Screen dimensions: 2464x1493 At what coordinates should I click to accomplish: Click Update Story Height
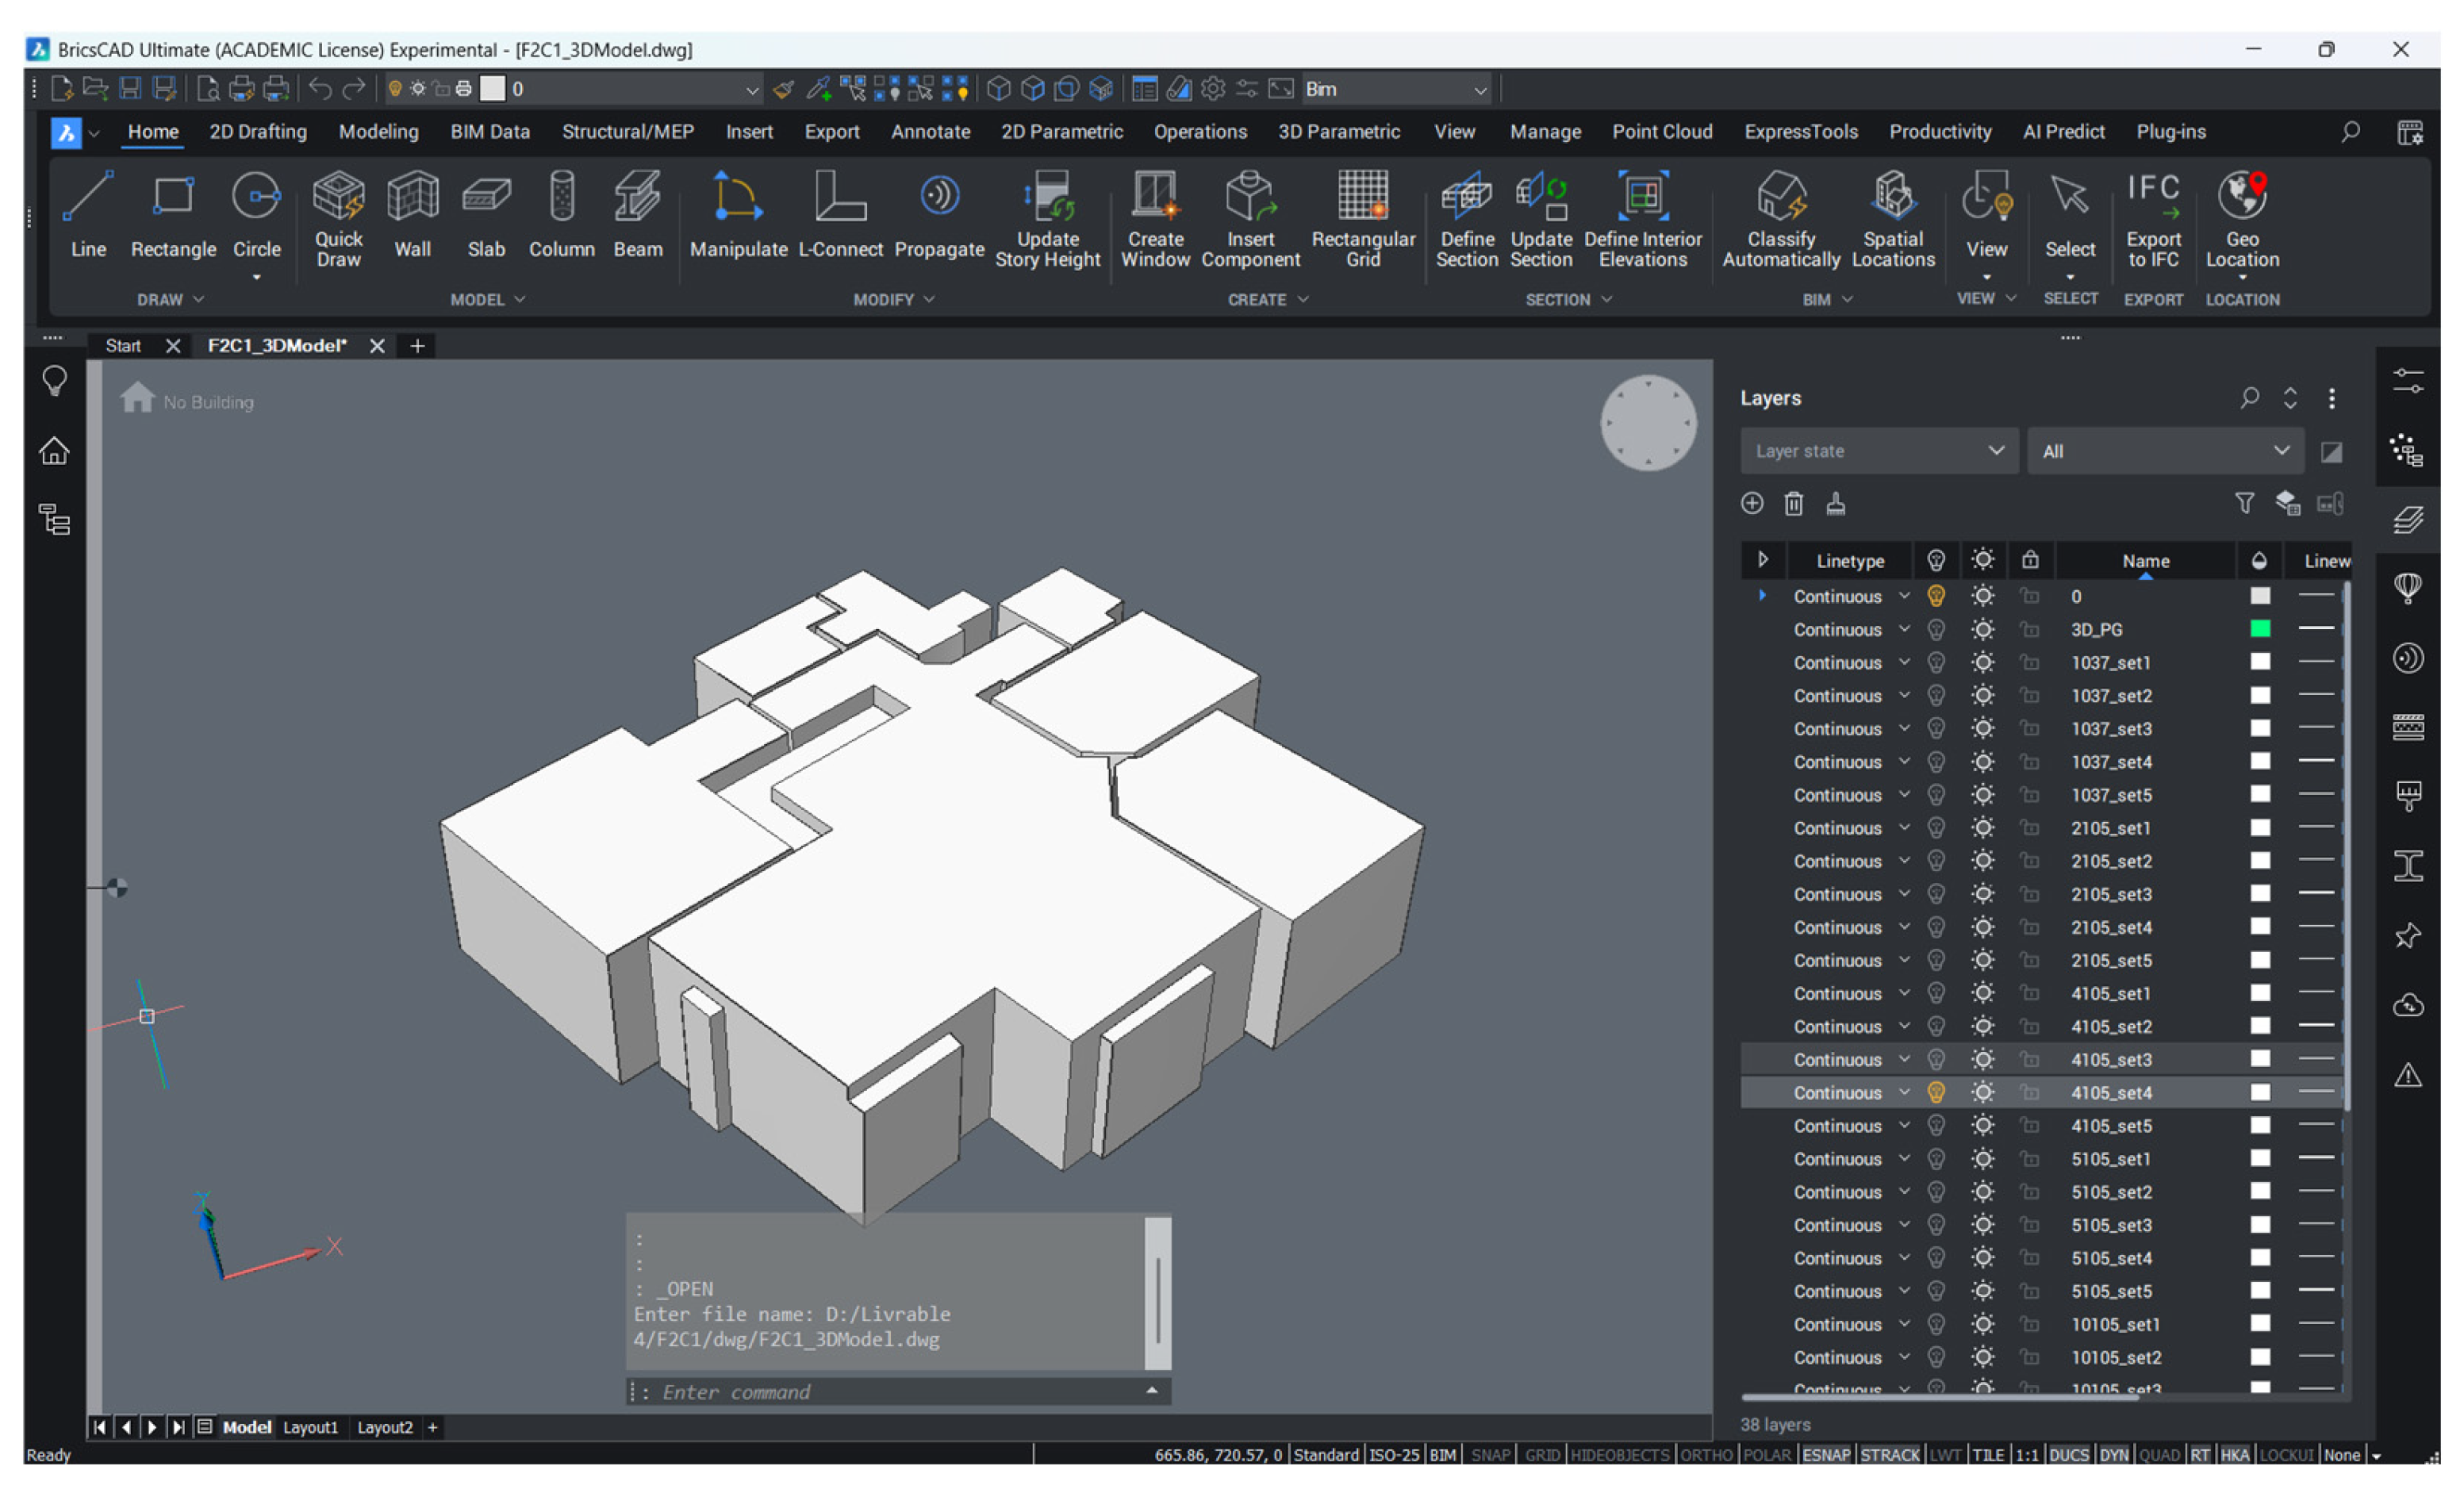point(1047,218)
